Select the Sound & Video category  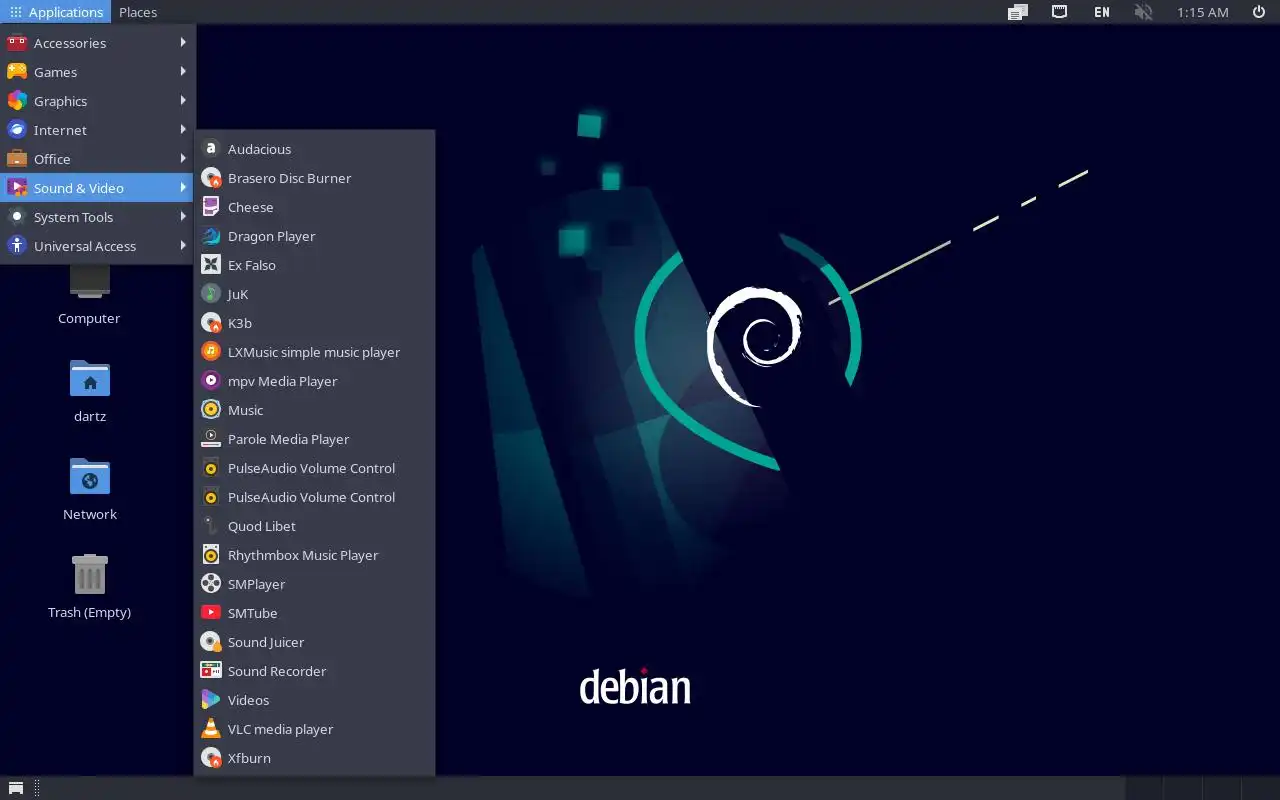(97, 188)
